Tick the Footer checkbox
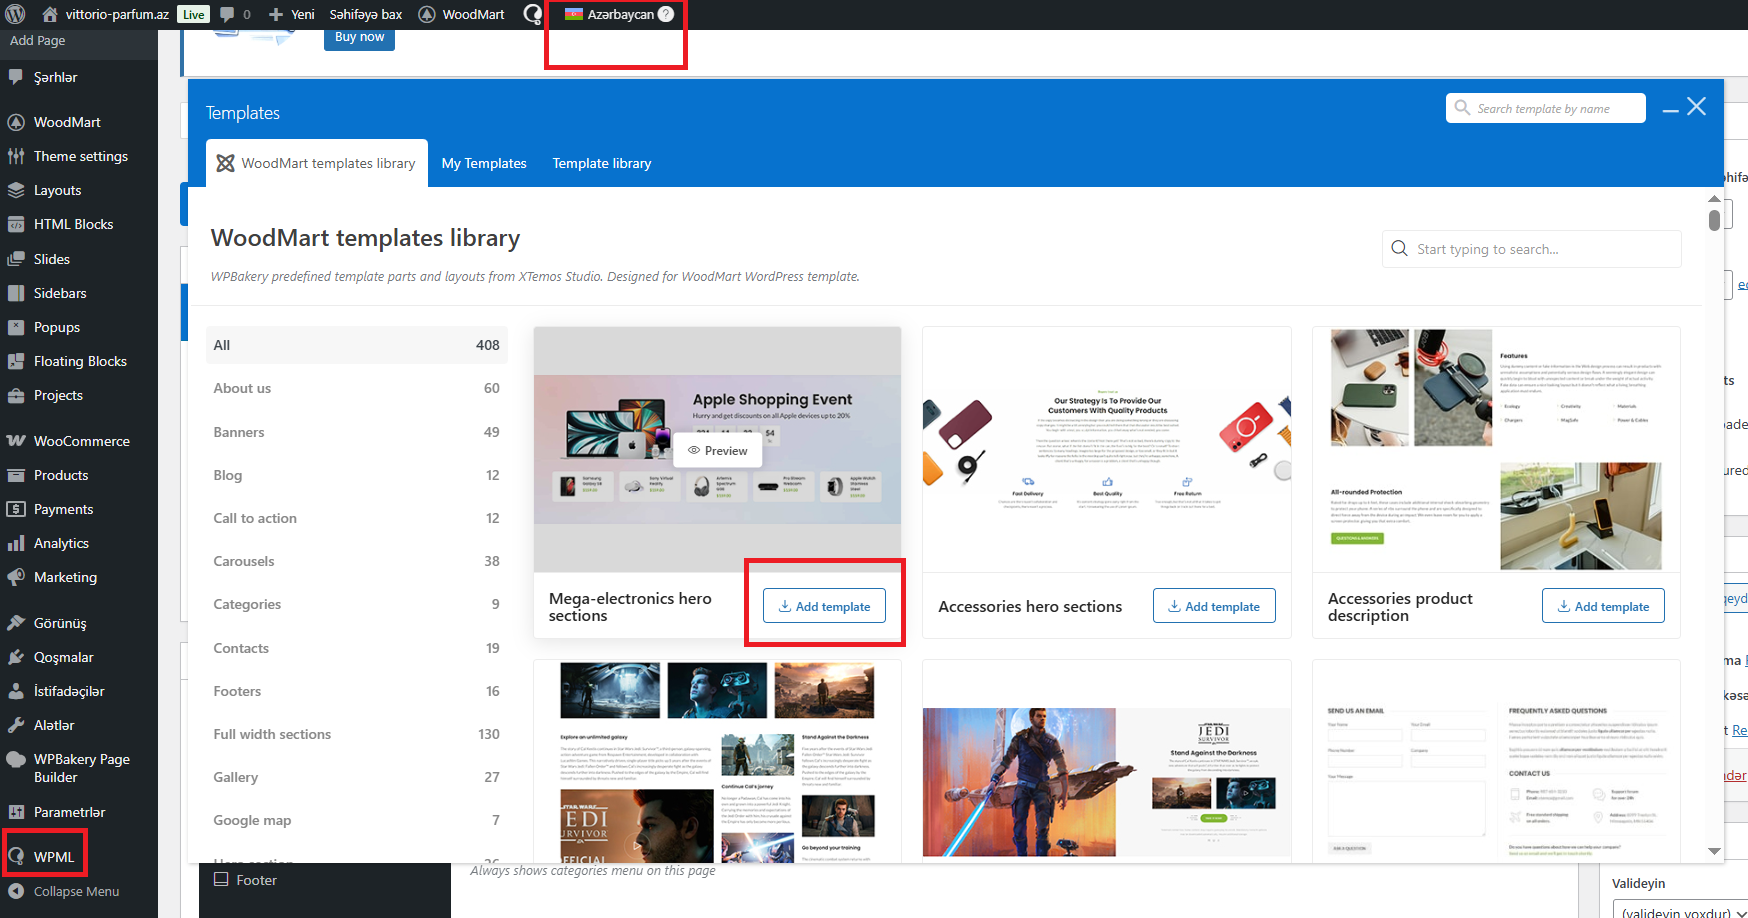Image resolution: width=1748 pixels, height=918 pixels. click(221, 880)
